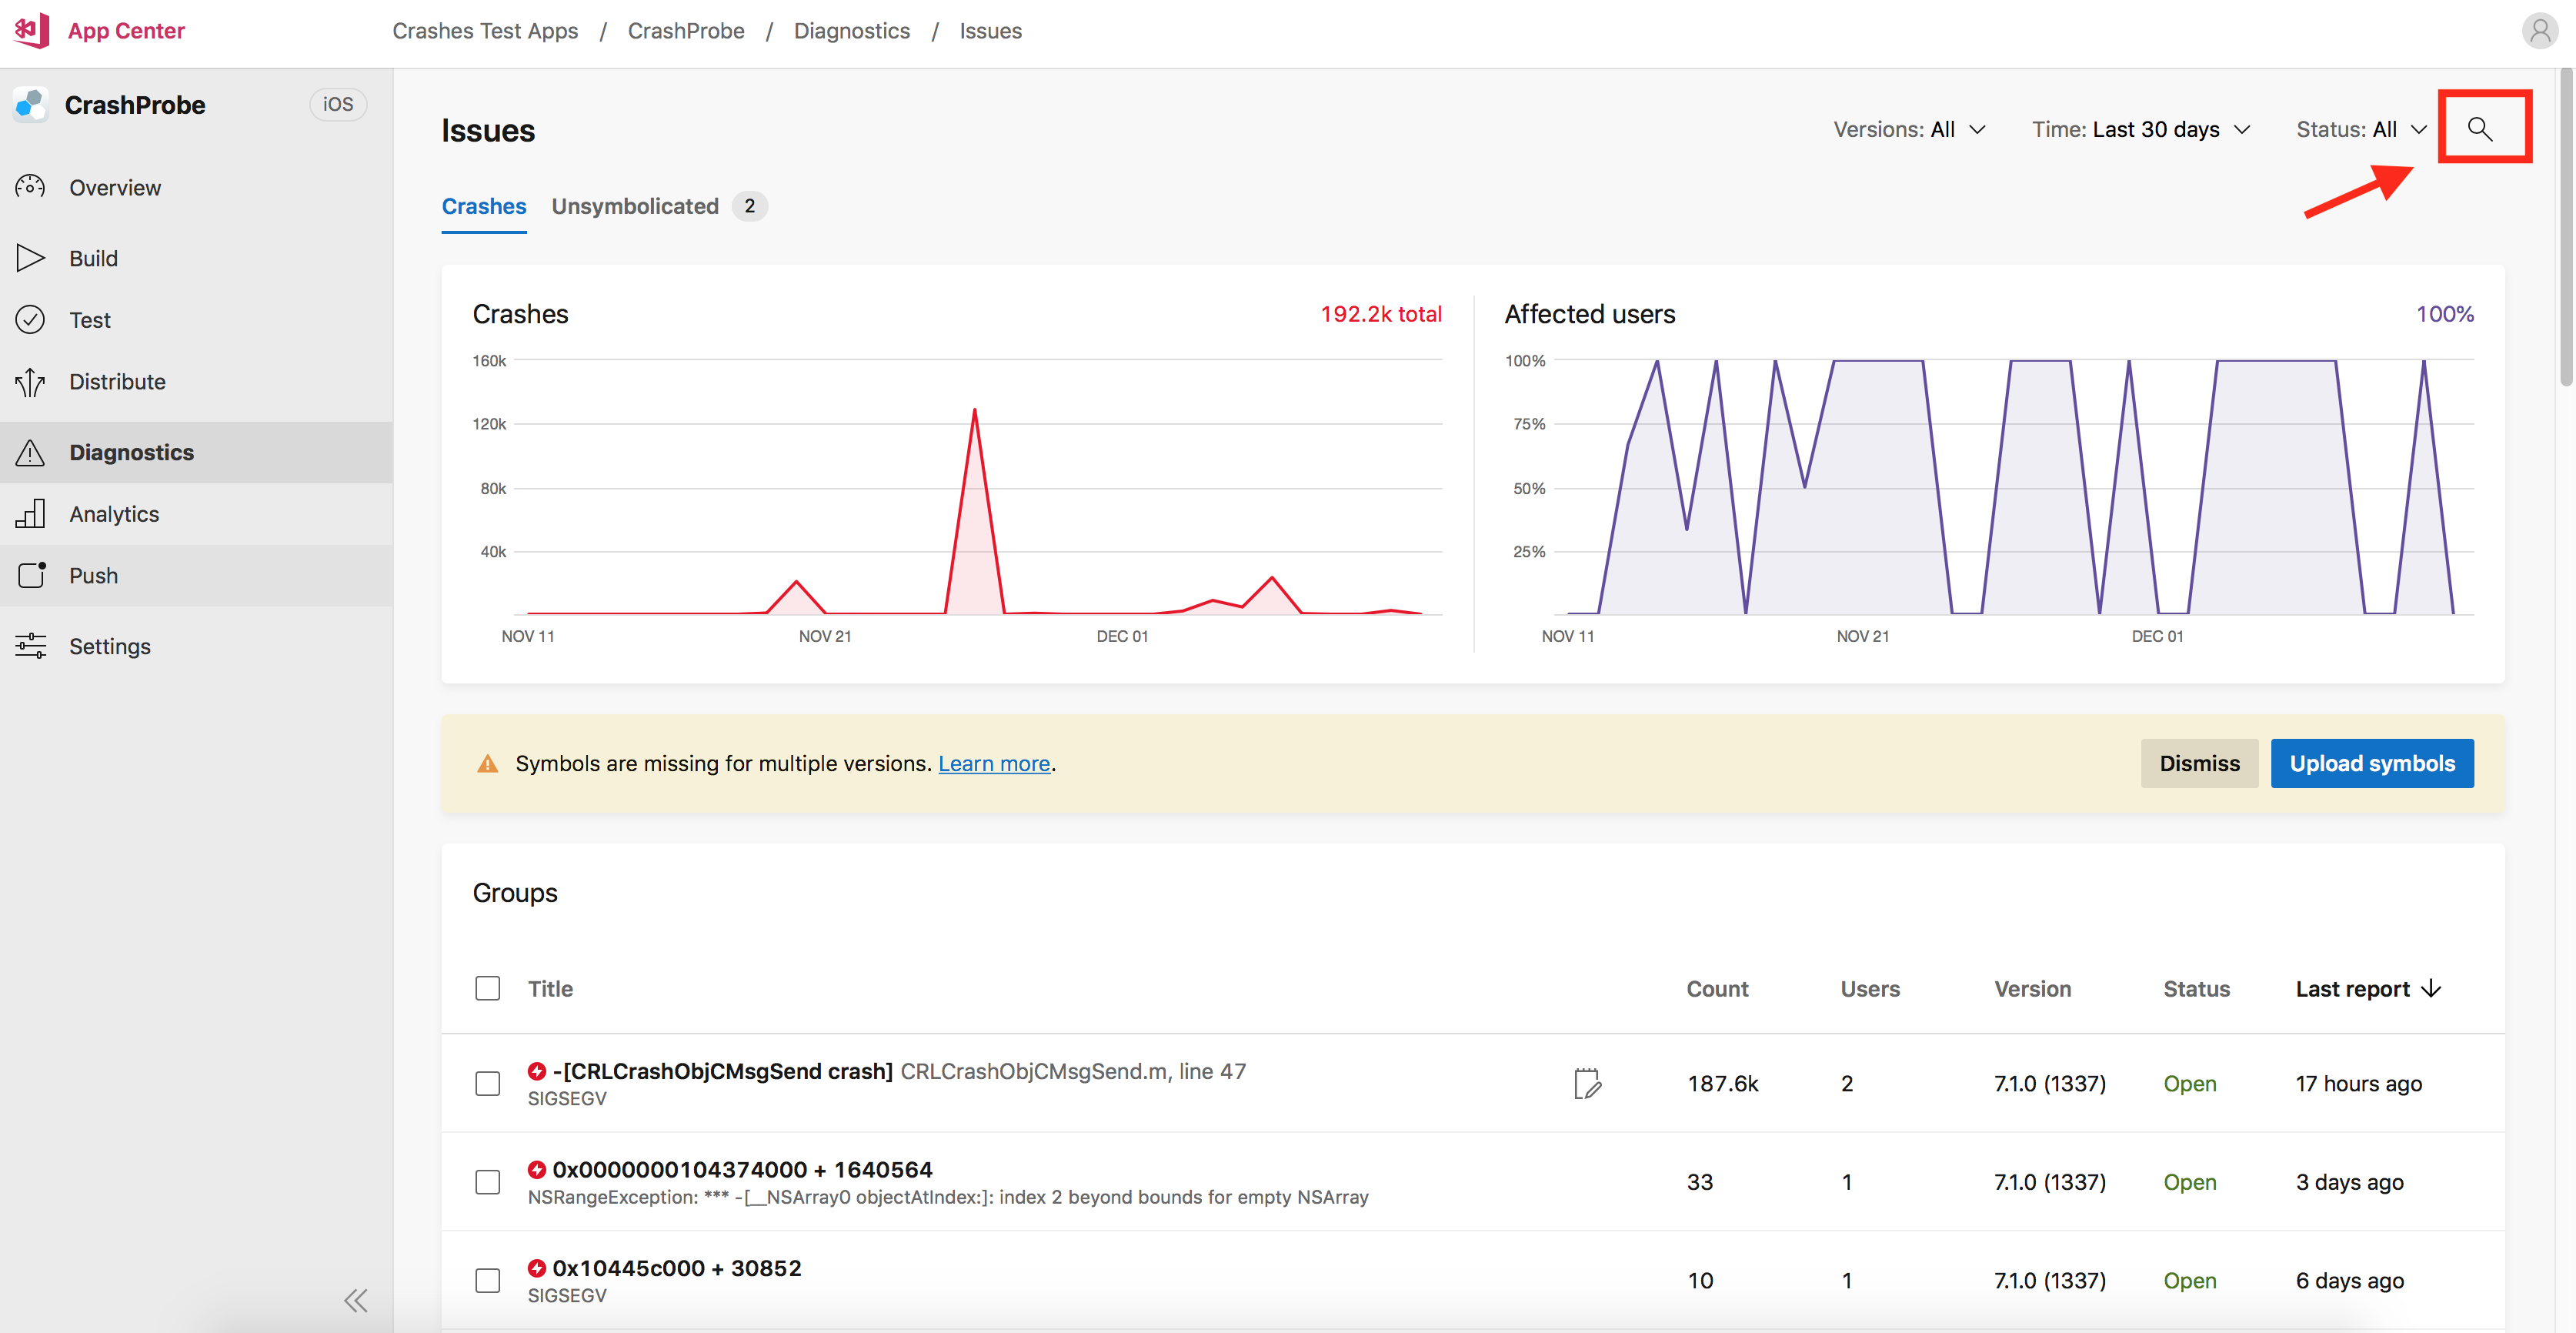Open the Settings section
This screenshot has width=2576, height=1333.
coord(108,644)
